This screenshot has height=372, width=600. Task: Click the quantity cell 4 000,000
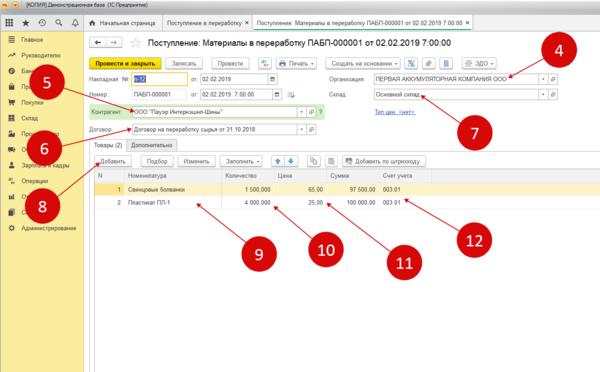coord(247,202)
